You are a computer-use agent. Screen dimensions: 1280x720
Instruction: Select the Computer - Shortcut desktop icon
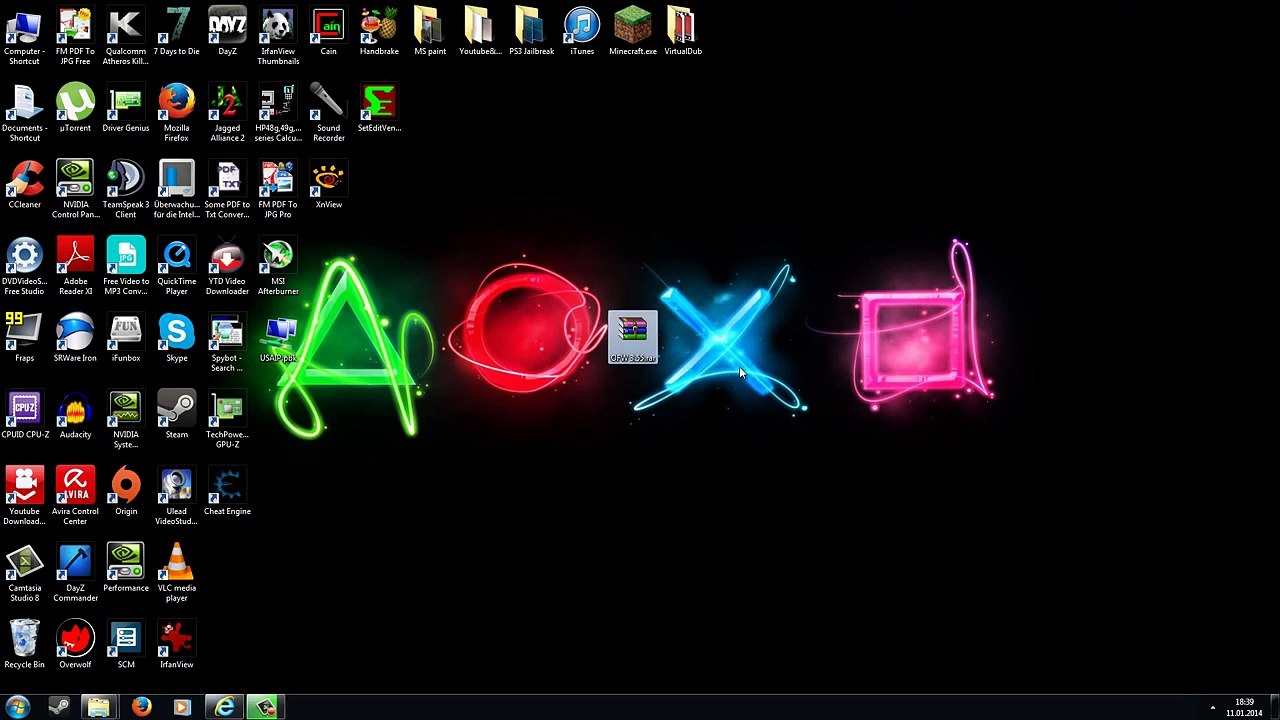click(x=24, y=36)
